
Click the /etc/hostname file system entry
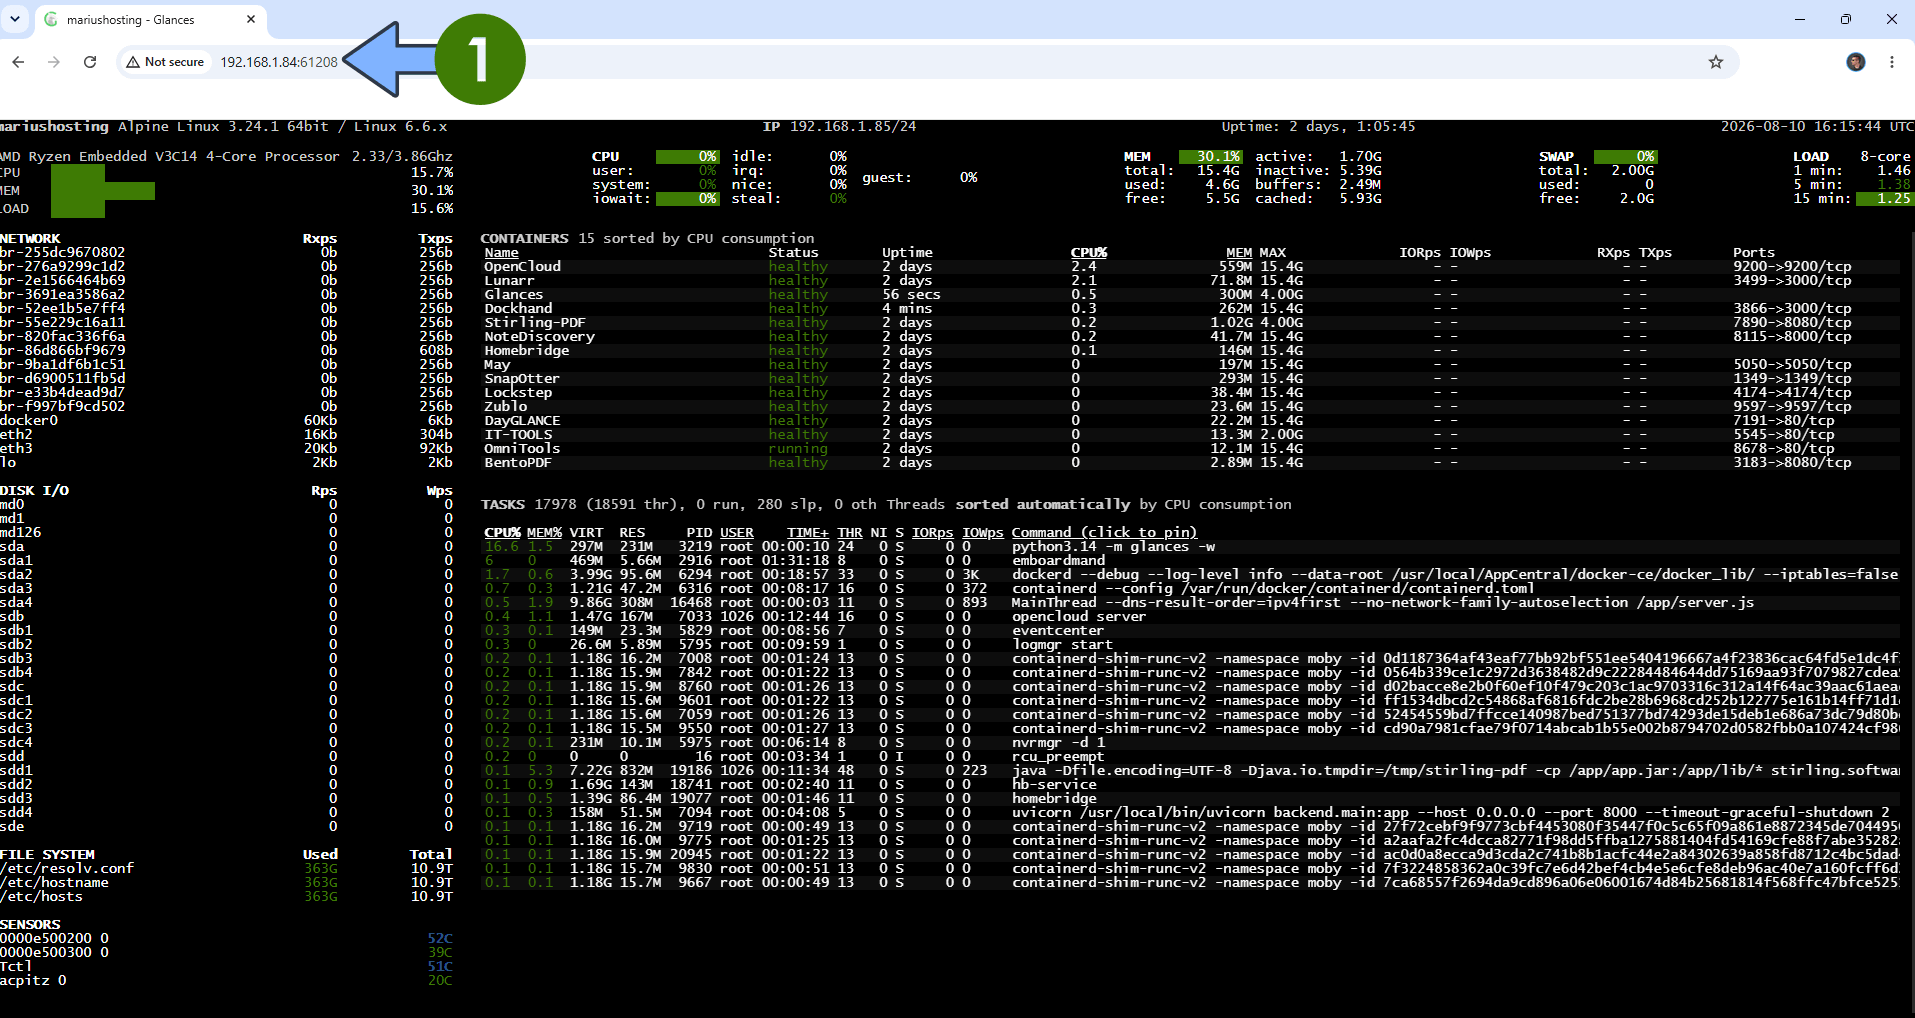coord(55,883)
